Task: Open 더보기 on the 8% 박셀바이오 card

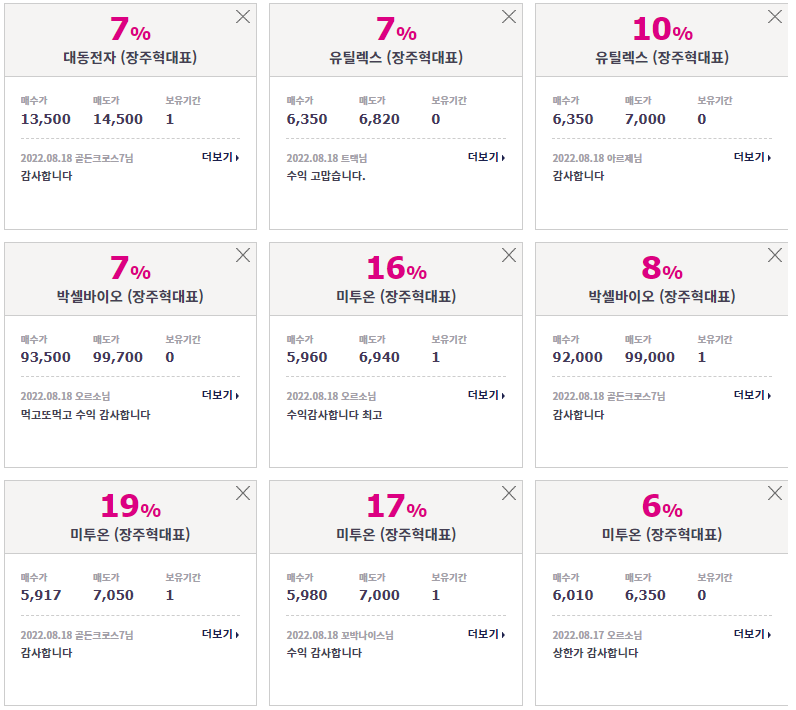Action: coord(752,395)
